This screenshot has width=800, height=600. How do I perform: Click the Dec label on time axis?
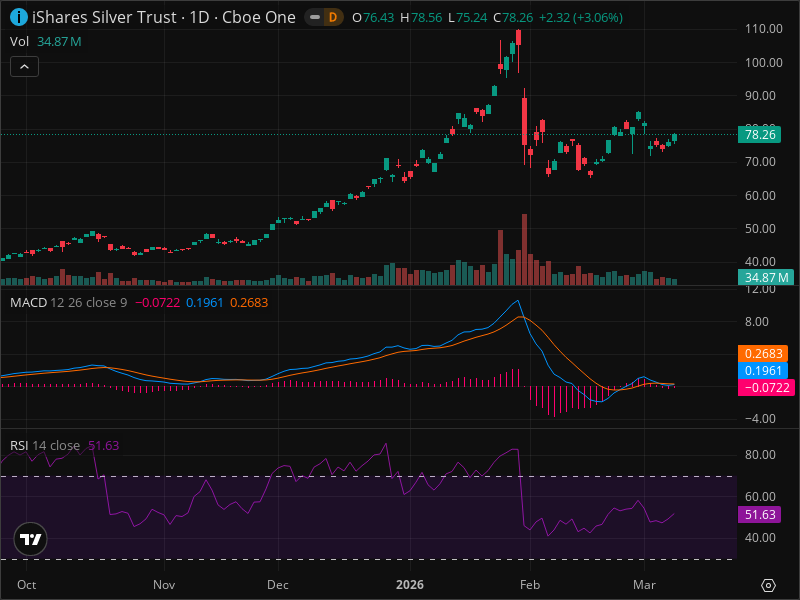(278, 585)
